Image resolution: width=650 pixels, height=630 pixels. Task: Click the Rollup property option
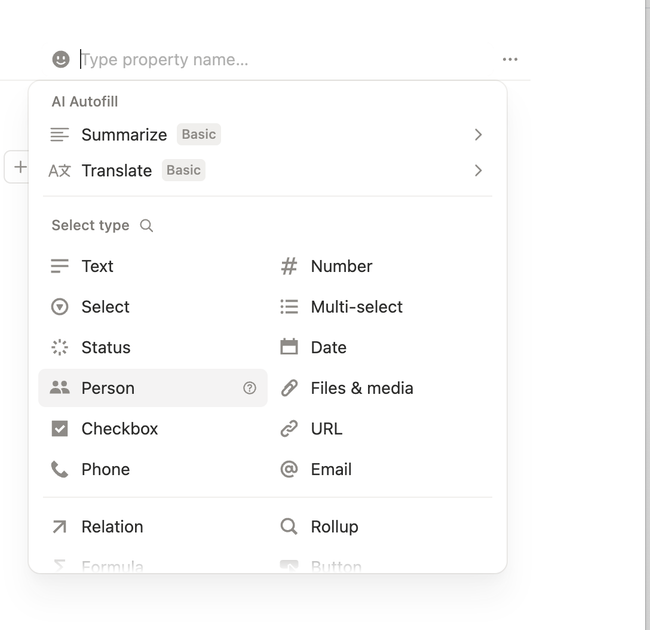pos(382,527)
